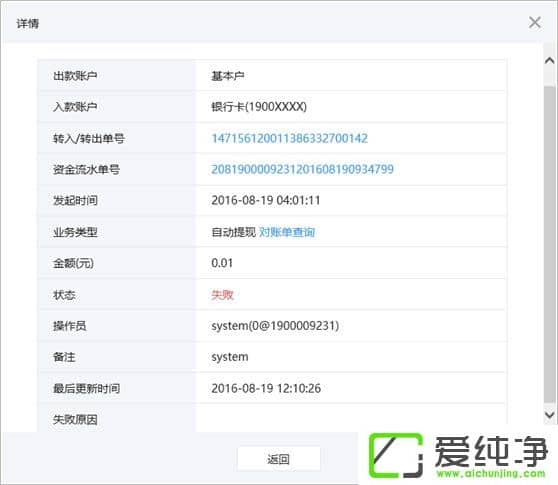
Task: Click the 详情 dialog title
Action: pyautogui.click(x=27, y=23)
